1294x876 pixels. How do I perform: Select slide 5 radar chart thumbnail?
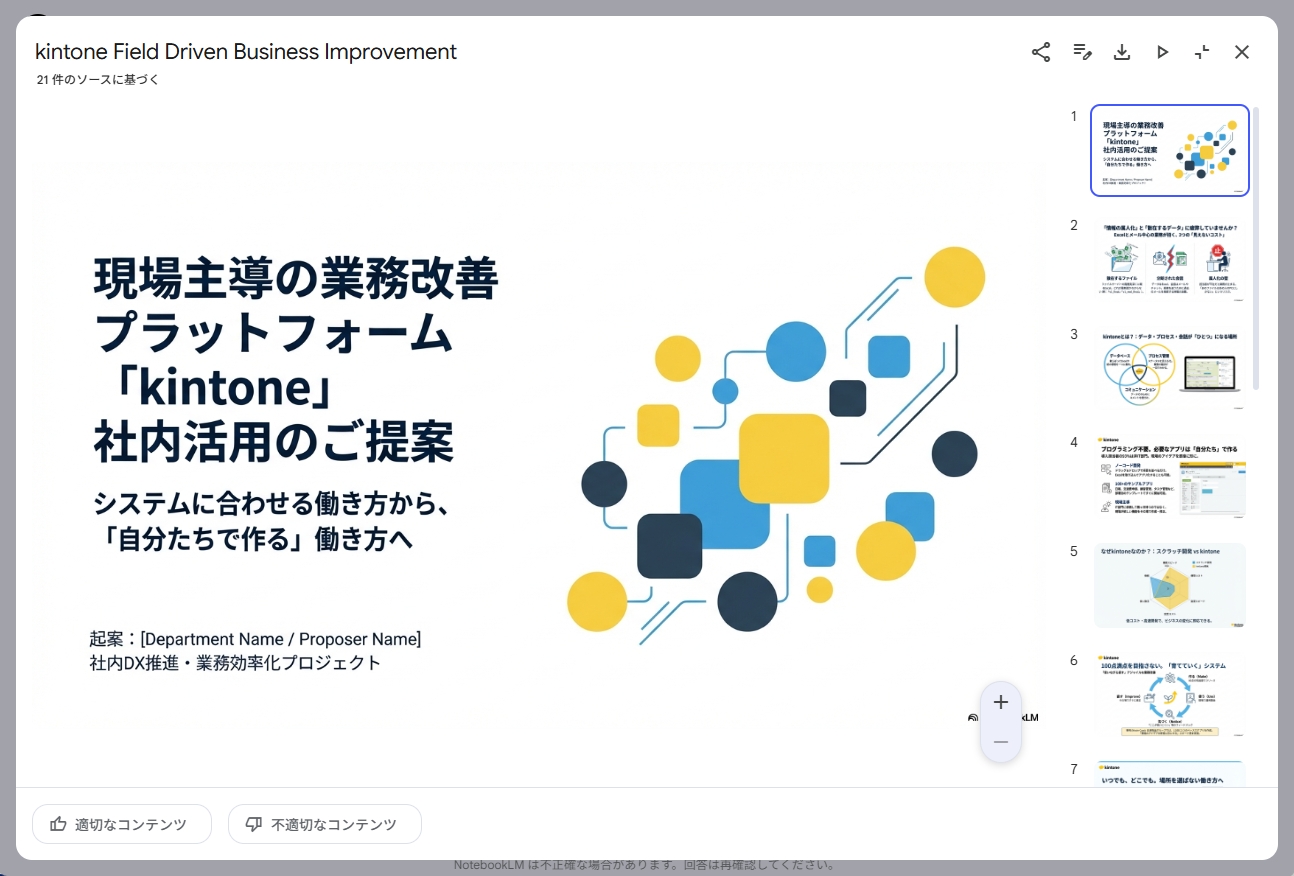[1170, 586]
